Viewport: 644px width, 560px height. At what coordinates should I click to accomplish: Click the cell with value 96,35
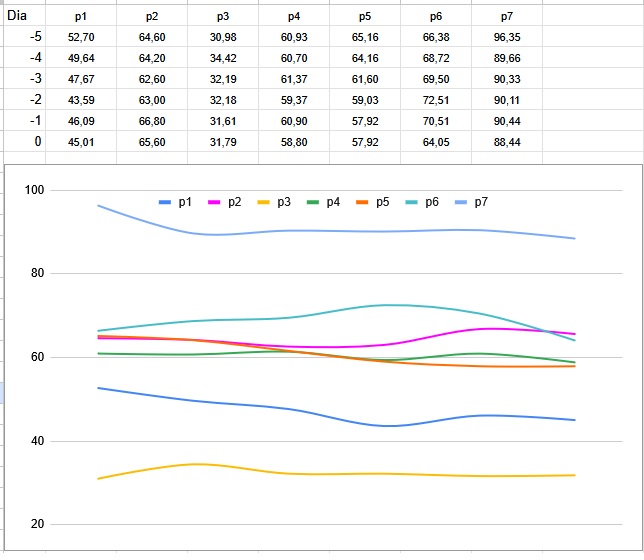[x=507, y=37]
